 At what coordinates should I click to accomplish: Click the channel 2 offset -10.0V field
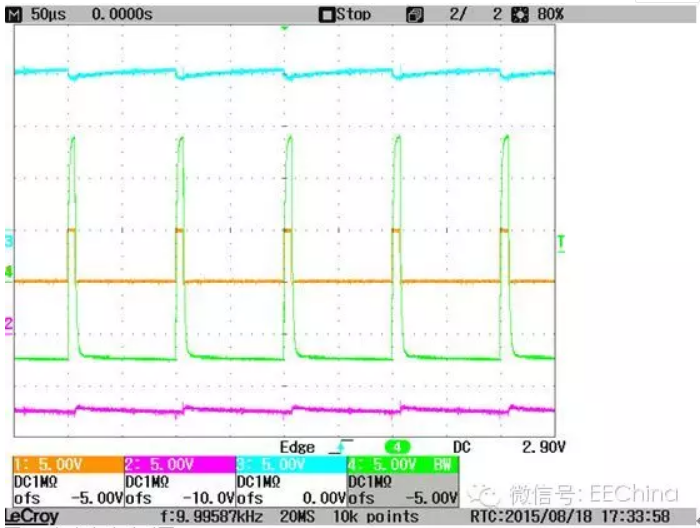[179, 497]
